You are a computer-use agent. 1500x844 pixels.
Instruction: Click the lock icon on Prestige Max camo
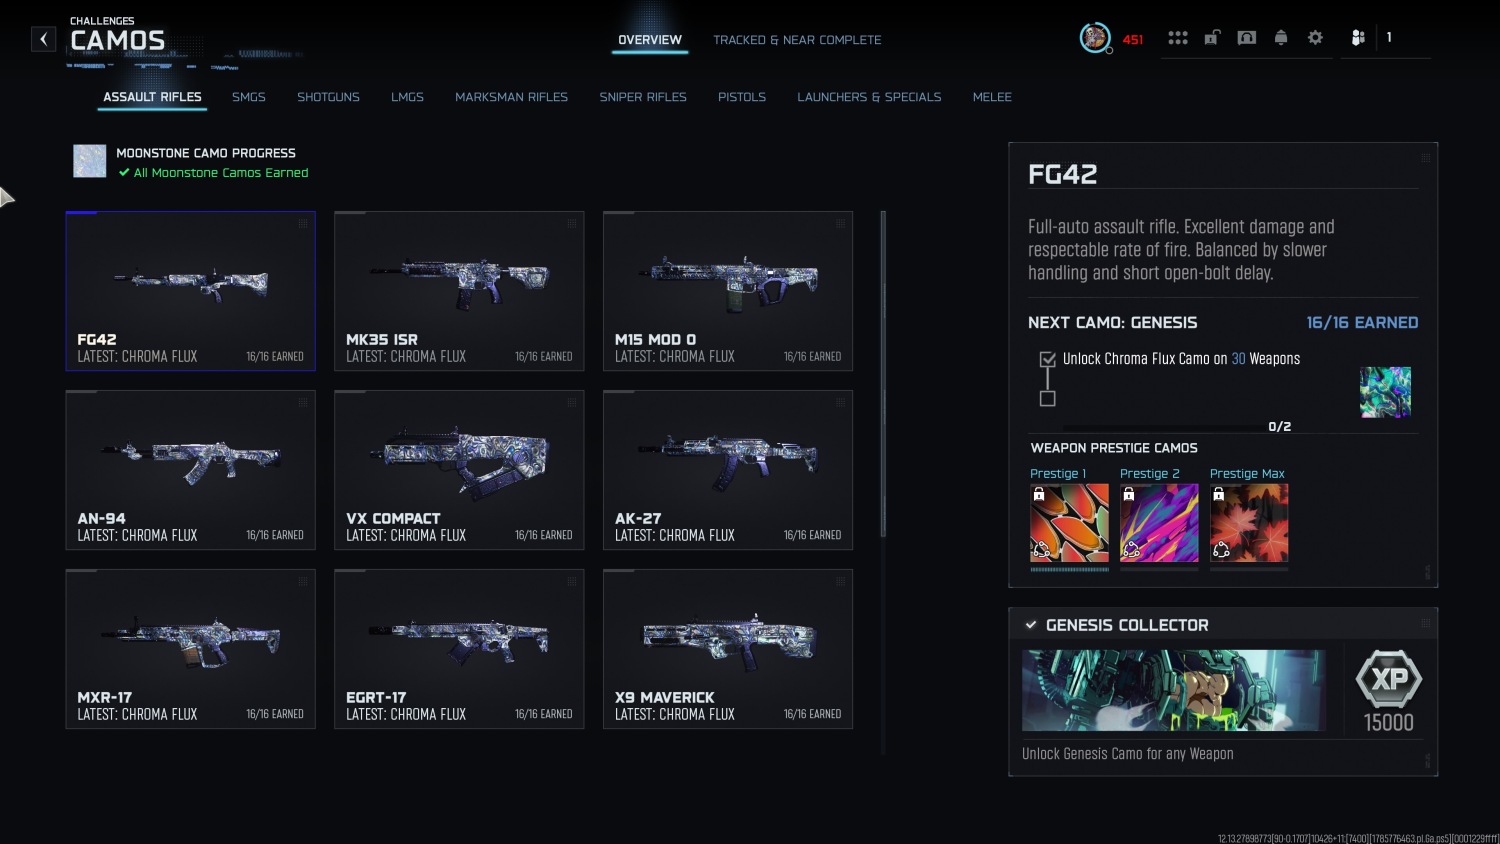point(1219,494)
